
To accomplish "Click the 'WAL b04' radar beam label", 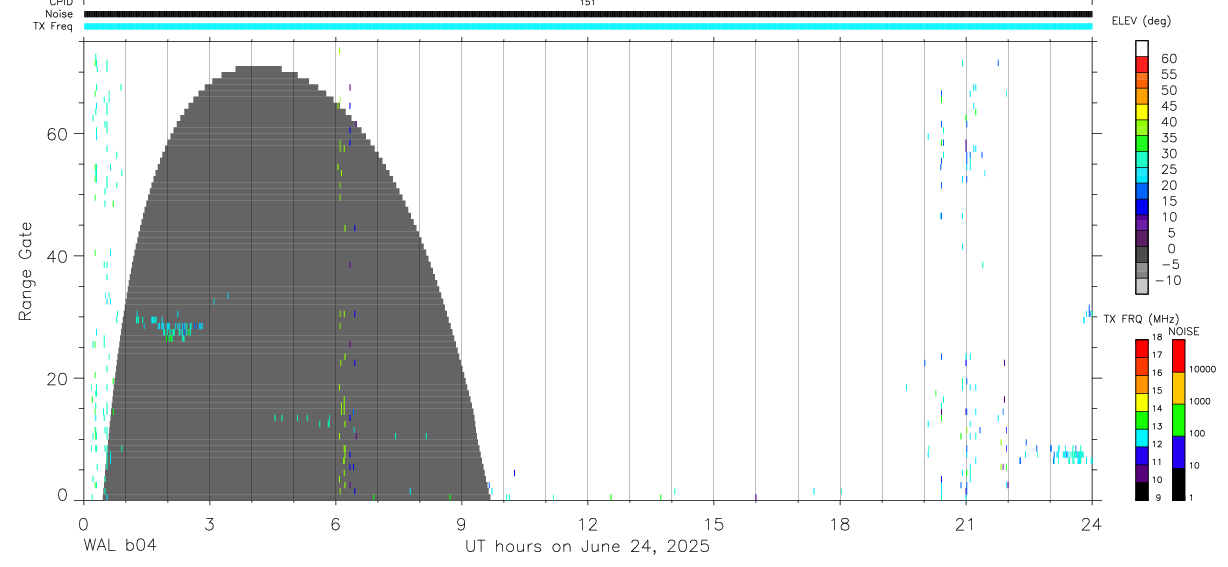I will pyautogui.click(x=119, y=547).
